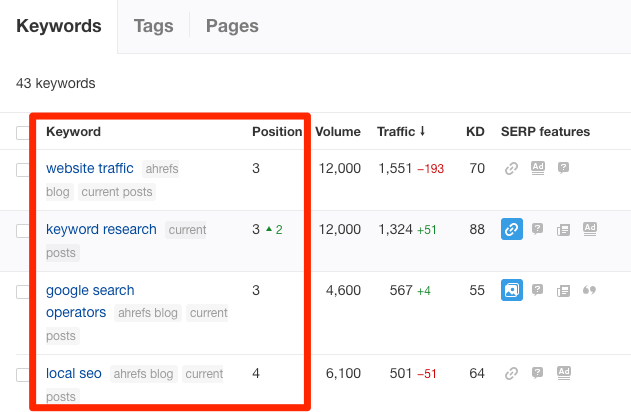
Task: Click People also ask icon in website traffic row
Action: click(563, 167)
